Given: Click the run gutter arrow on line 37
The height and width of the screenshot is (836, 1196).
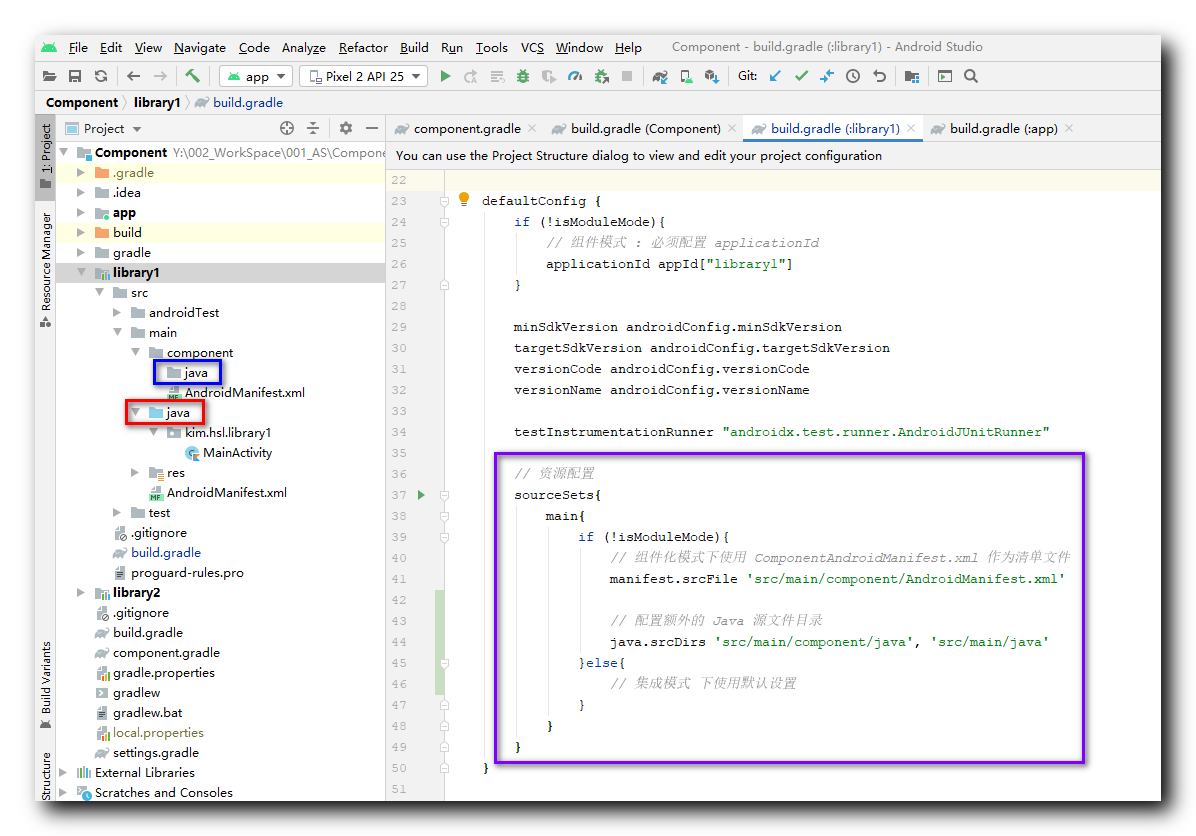Looking at the screenshot, I should click(x=421, y=495).
